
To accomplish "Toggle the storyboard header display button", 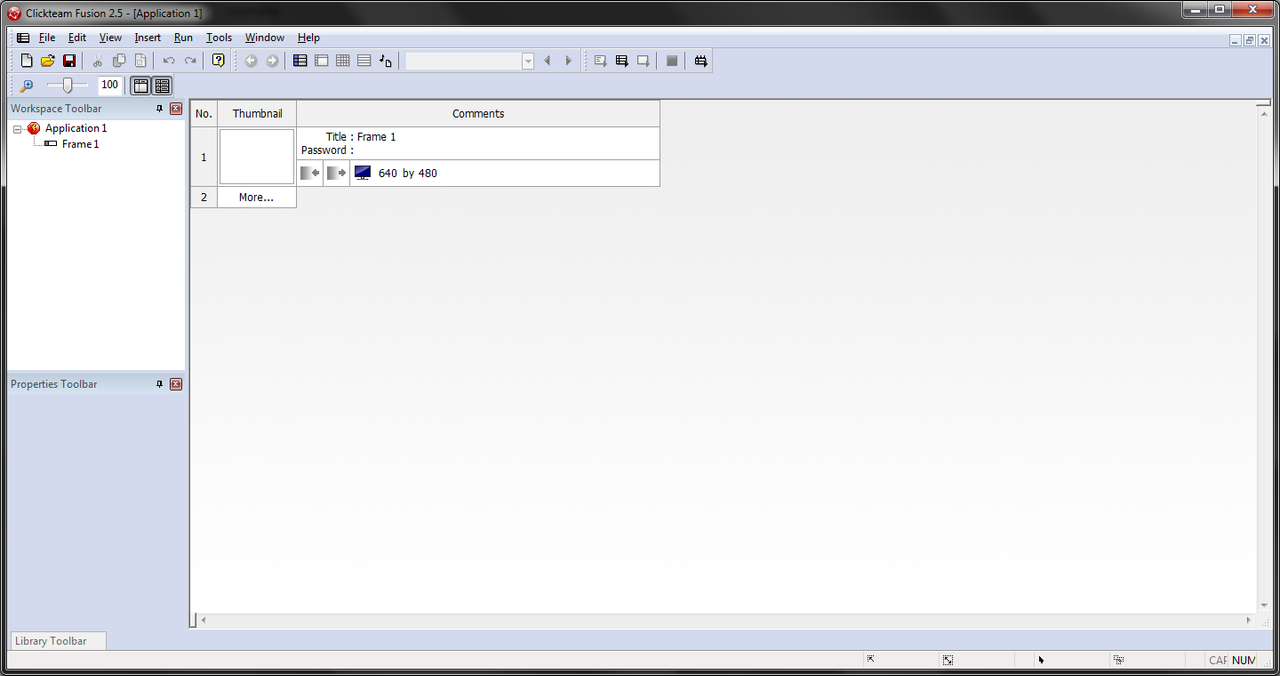I will (141, 86).
